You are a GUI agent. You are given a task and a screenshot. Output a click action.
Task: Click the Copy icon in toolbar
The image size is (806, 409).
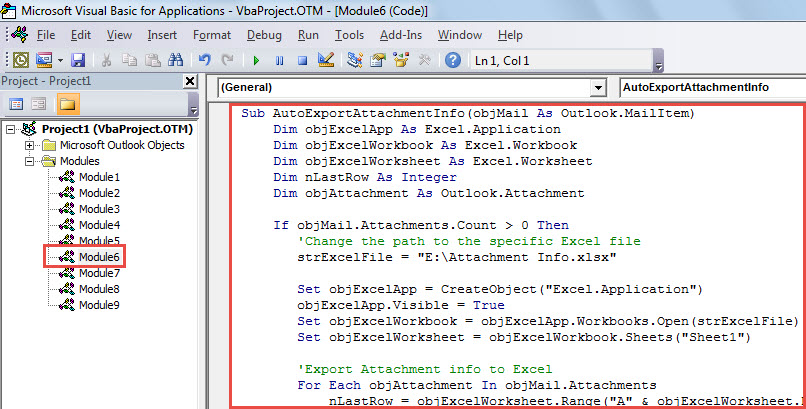coord(129,60)
